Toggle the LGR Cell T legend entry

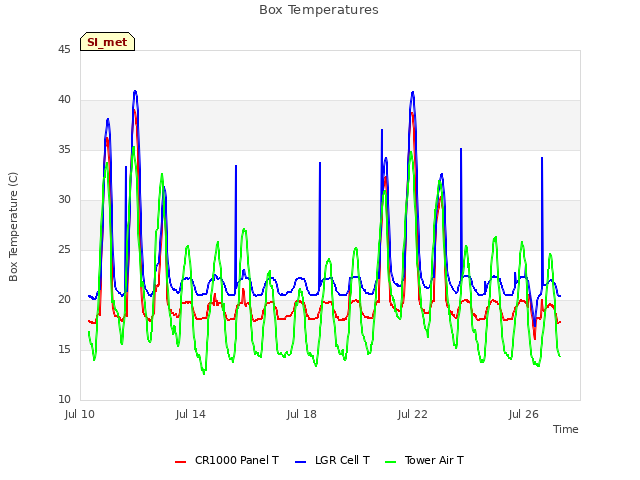click(x=332, y=460)
